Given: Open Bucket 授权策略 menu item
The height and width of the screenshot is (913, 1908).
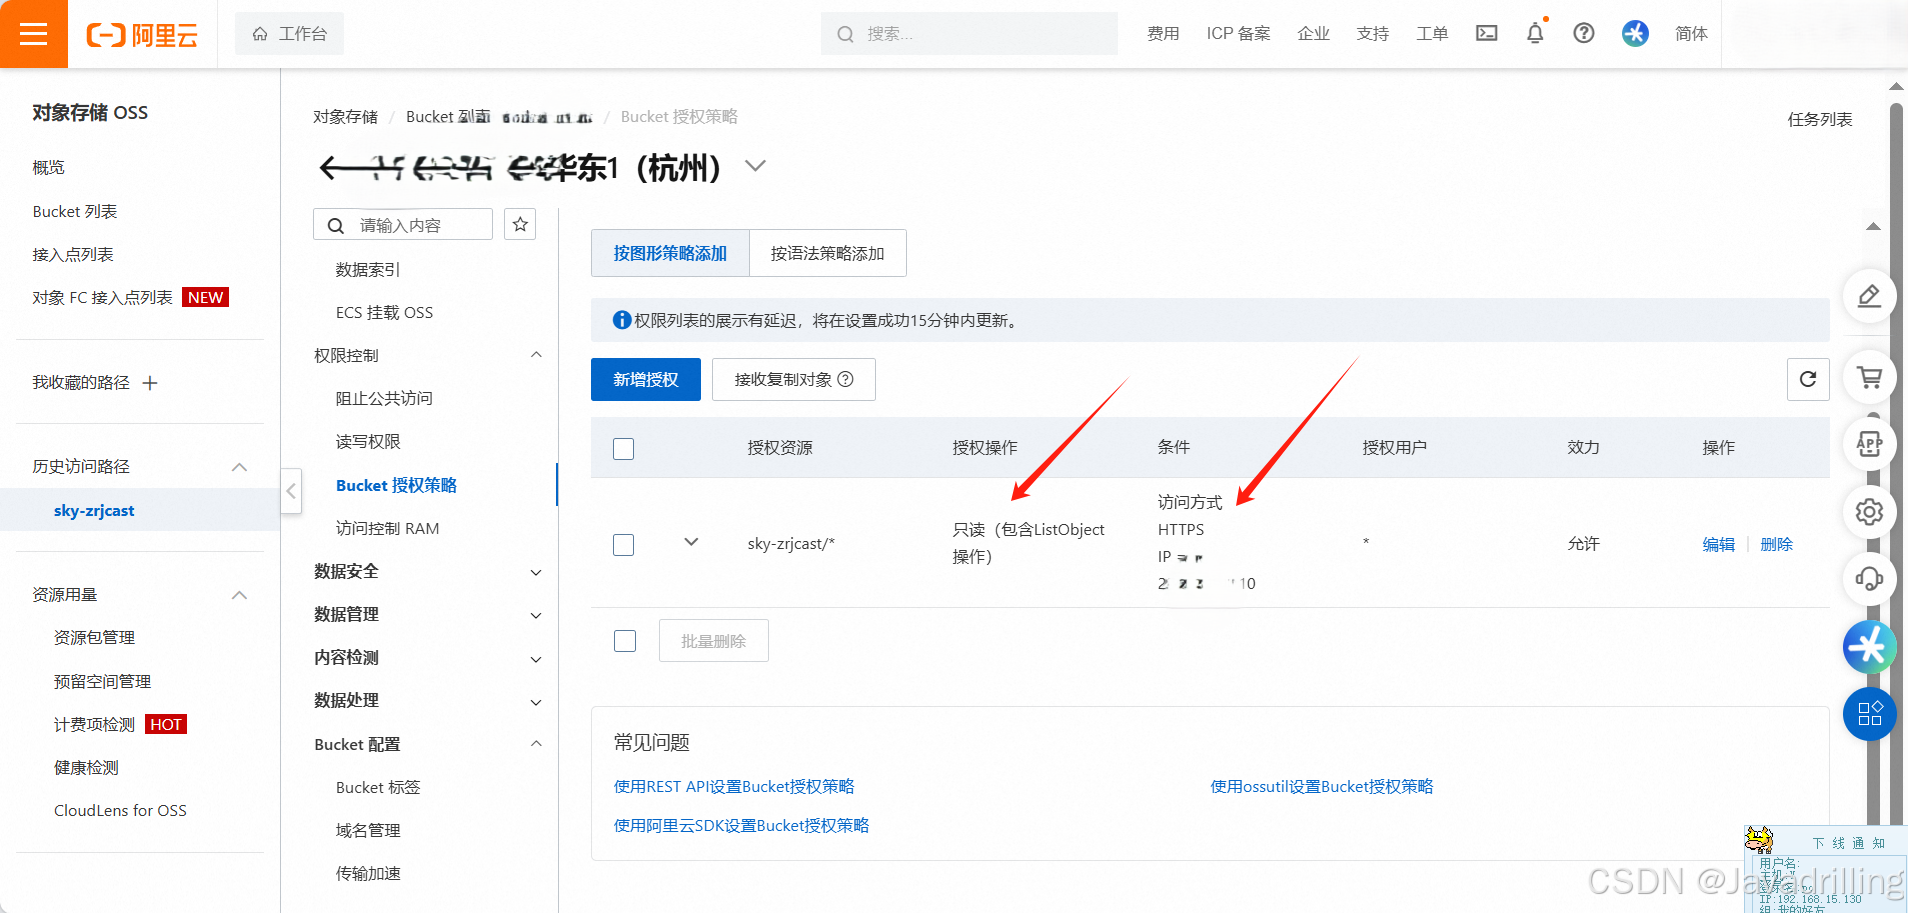Looking at the screenshot, I should point(396,485).
